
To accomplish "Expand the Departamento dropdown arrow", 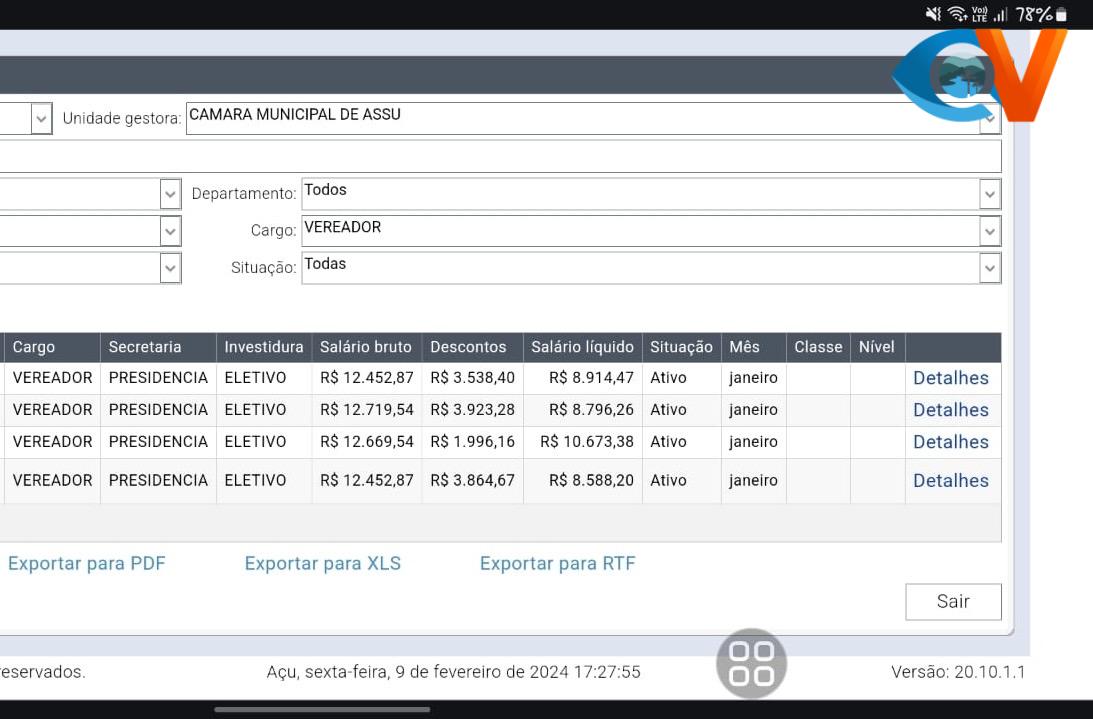I will click(989, 194).
